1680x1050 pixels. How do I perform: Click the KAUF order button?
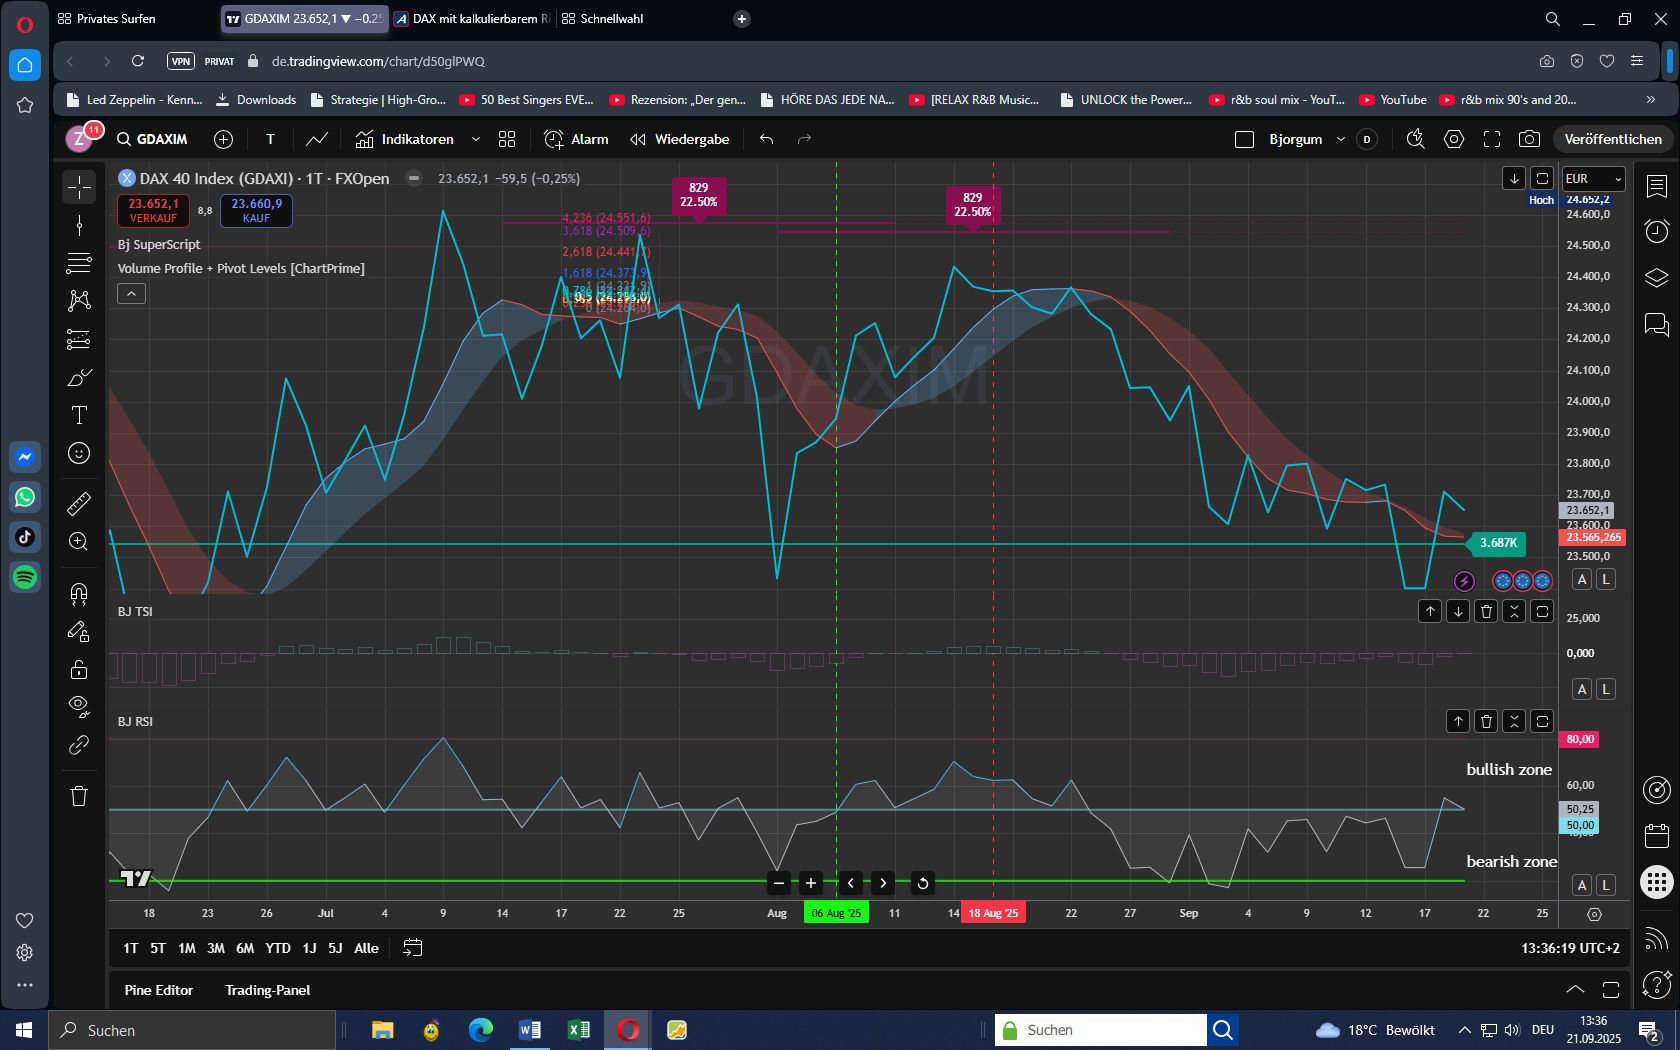pos(255,211)
